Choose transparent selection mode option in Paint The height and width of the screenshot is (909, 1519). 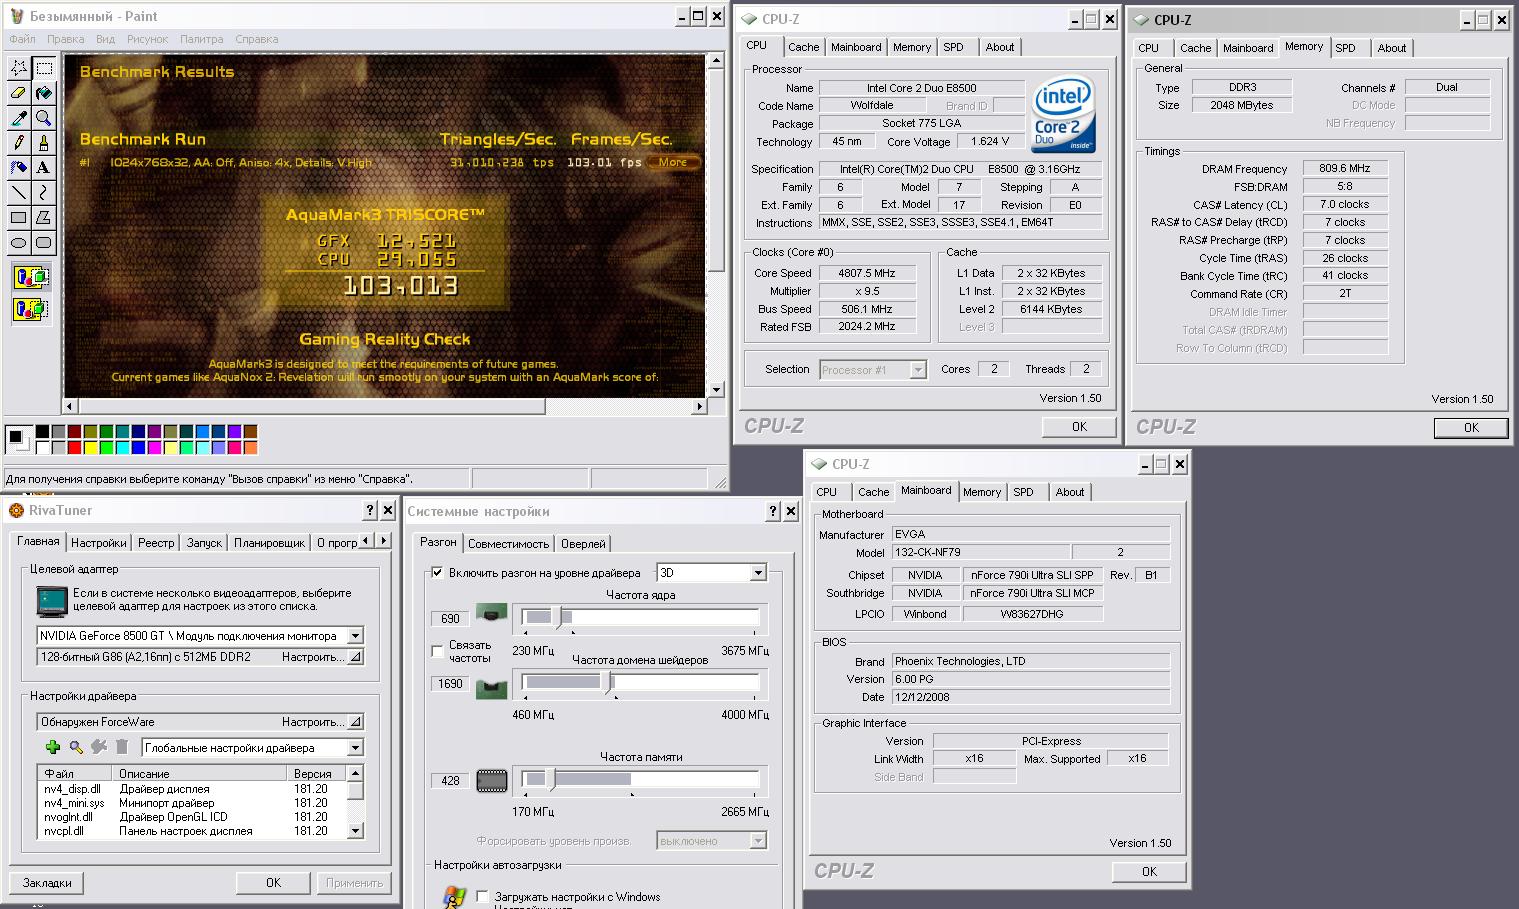[31, 309]
